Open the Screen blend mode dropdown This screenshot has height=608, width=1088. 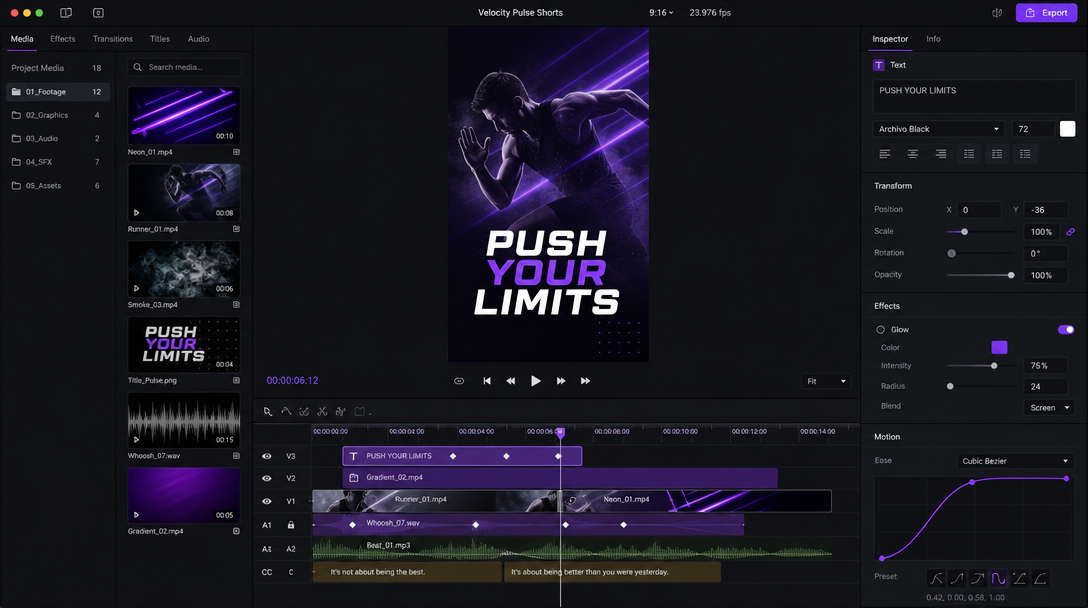(x=1049, y=407)
